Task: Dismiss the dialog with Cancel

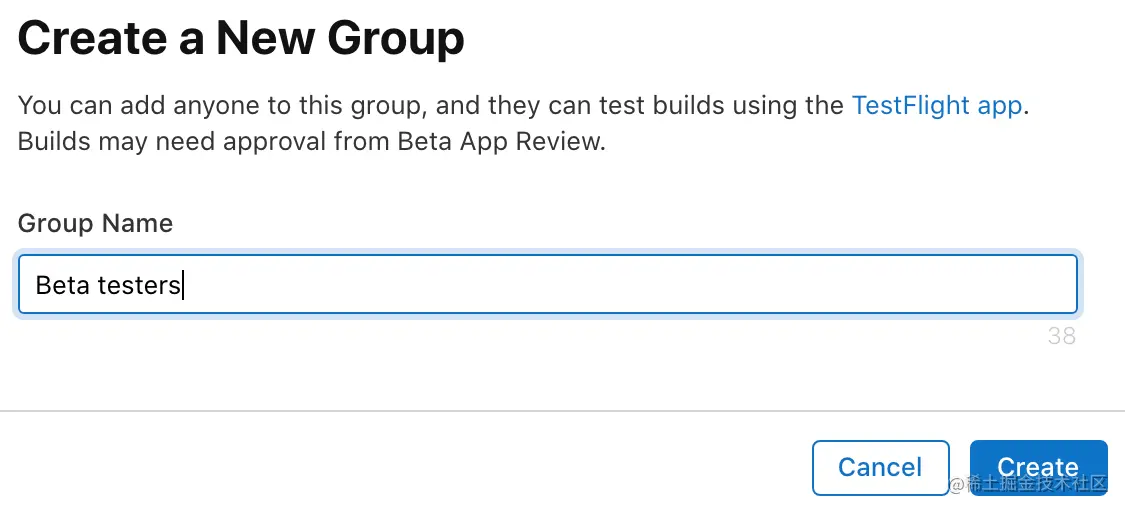Action: click(880, 467)
